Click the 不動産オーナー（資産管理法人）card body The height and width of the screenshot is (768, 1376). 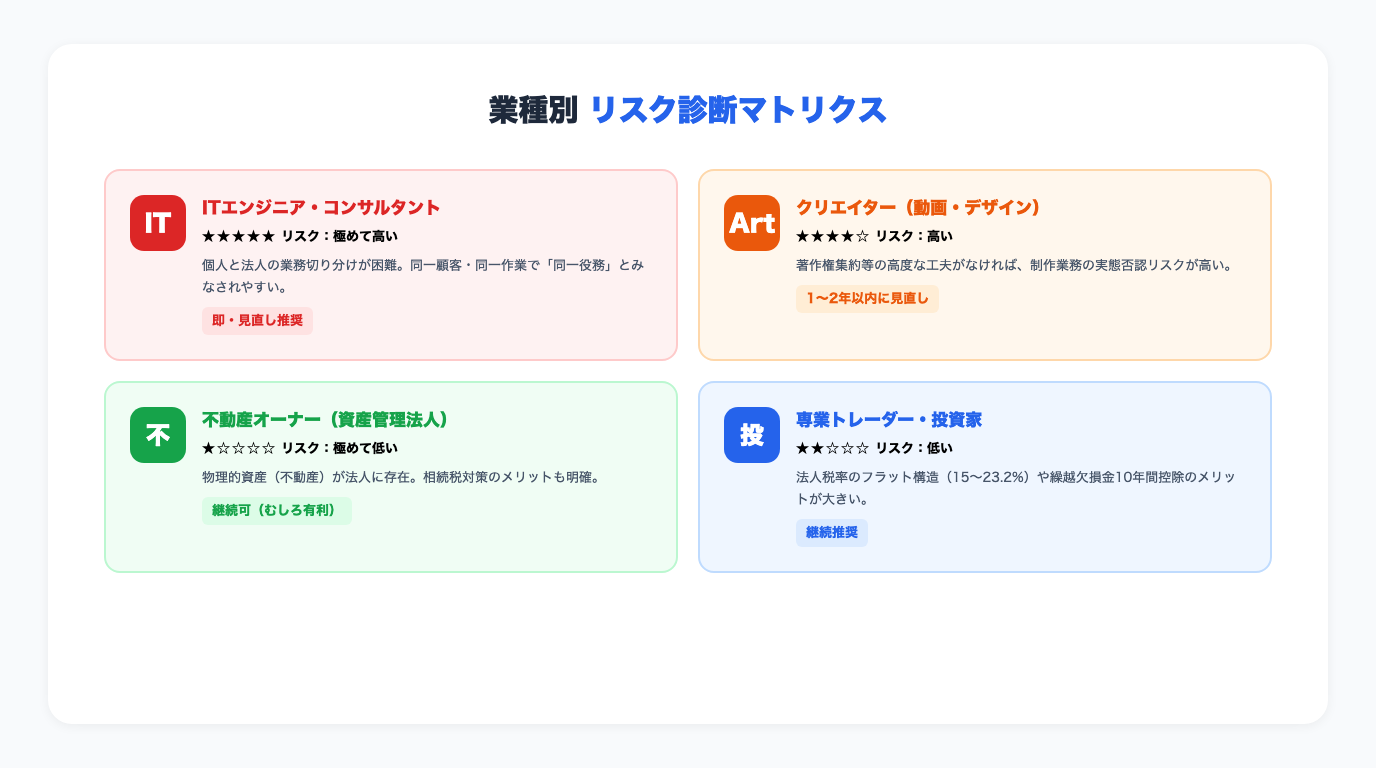[x=390, y=477]
